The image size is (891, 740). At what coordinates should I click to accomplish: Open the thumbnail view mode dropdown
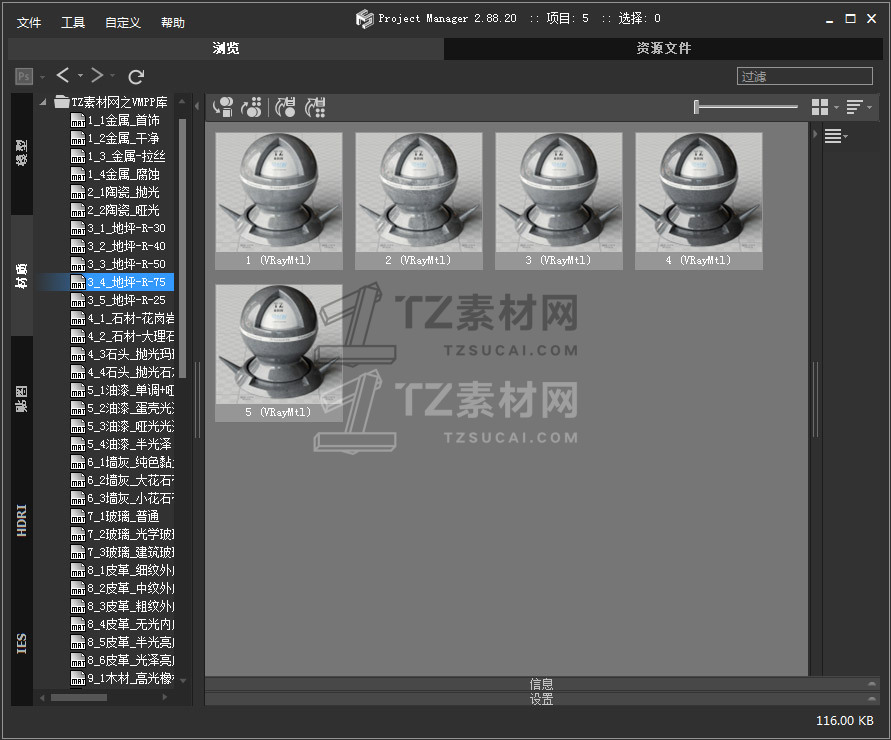[825, 107]
